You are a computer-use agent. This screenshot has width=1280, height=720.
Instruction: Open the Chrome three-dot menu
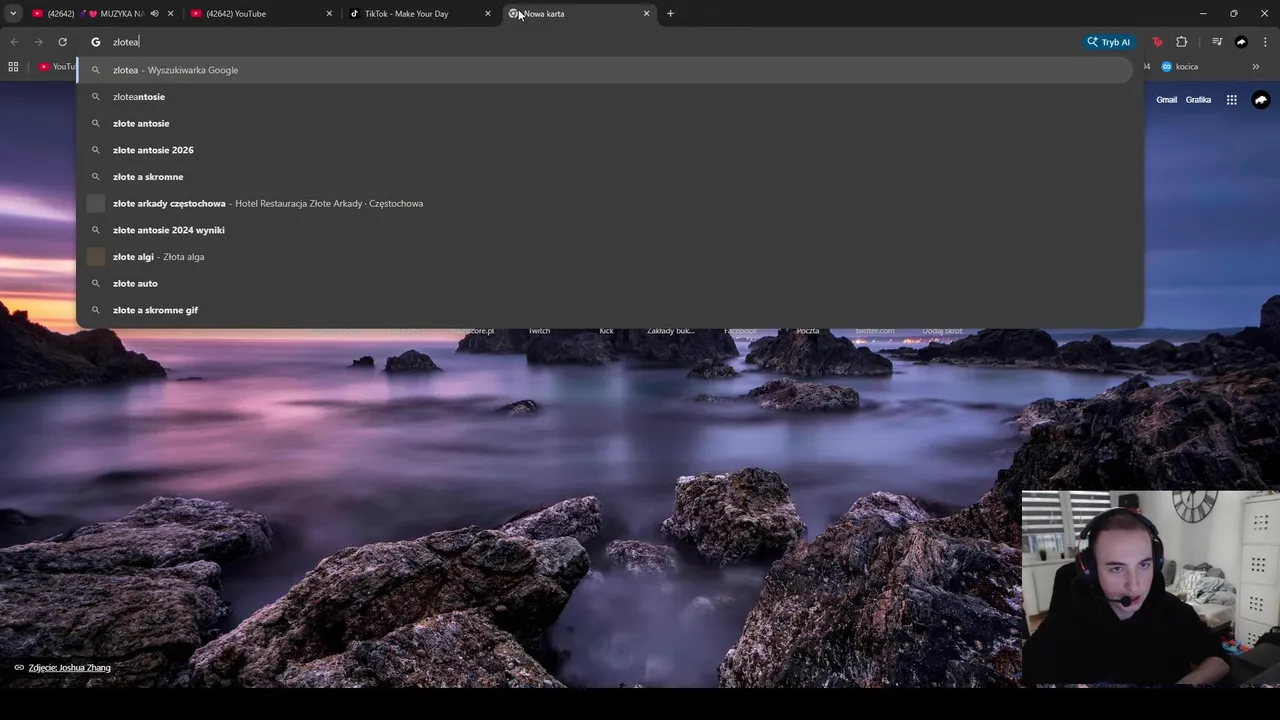1265,42
